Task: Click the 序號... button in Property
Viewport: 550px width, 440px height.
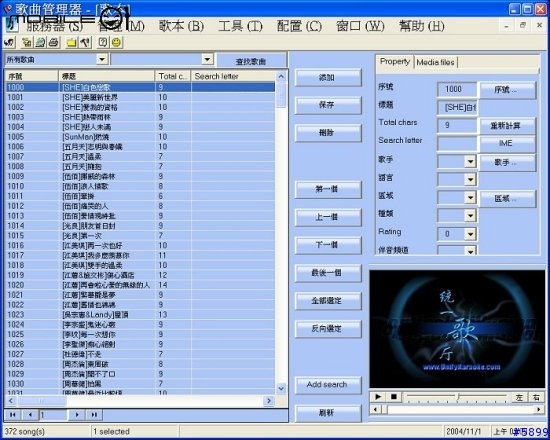Action: [x=507, y=90]
